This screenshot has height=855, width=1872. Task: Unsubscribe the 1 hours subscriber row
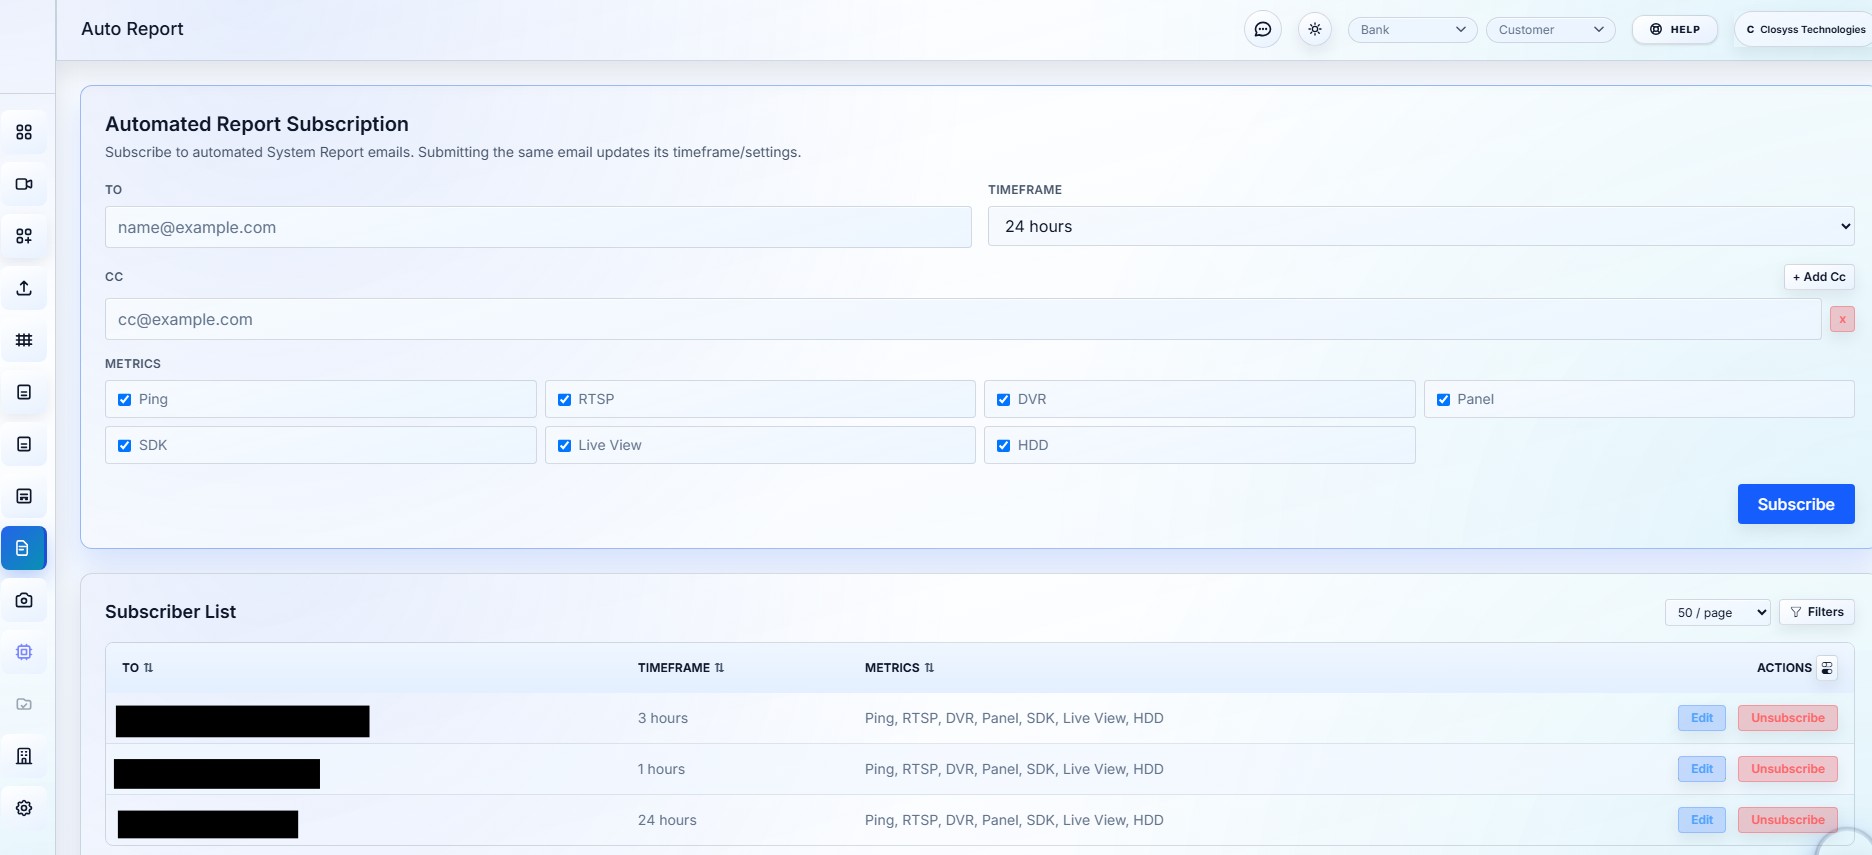pyautogui.click(x=1787, y=769)
